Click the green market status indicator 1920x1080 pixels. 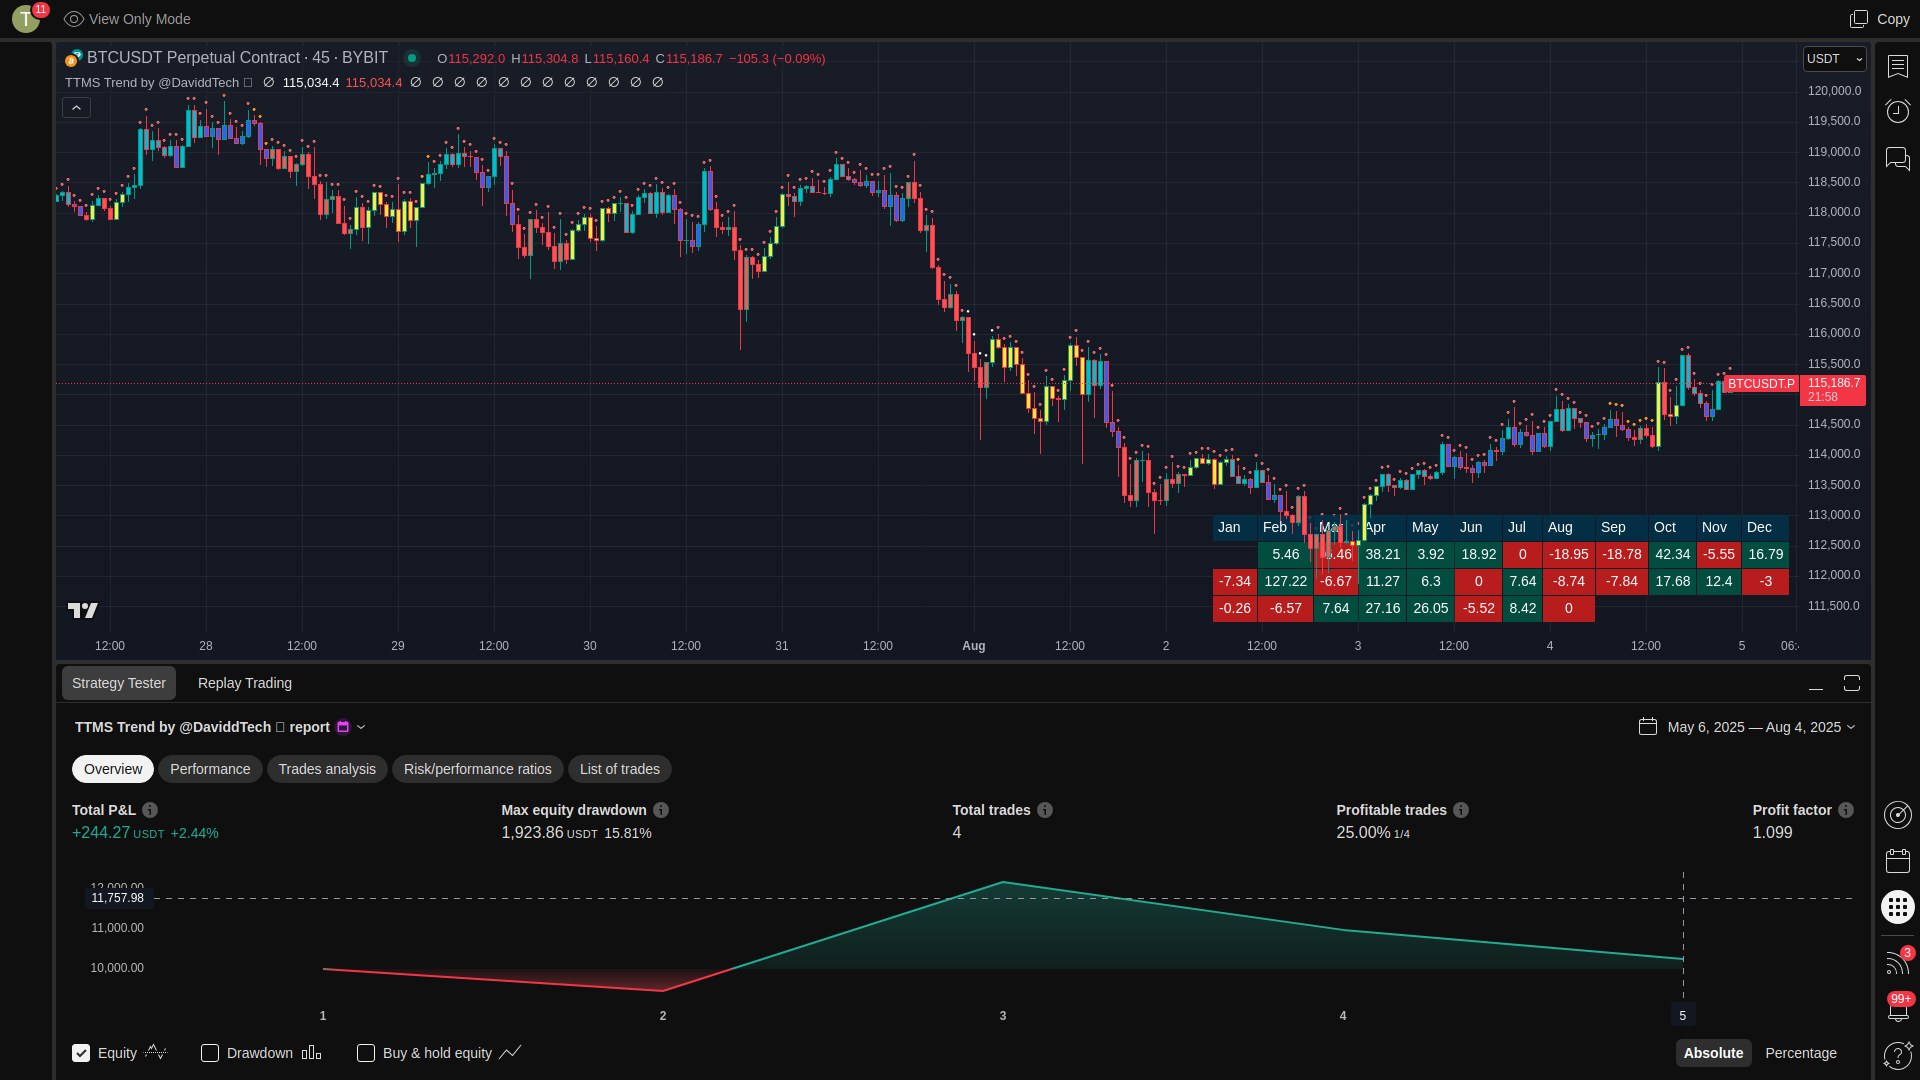411,58
